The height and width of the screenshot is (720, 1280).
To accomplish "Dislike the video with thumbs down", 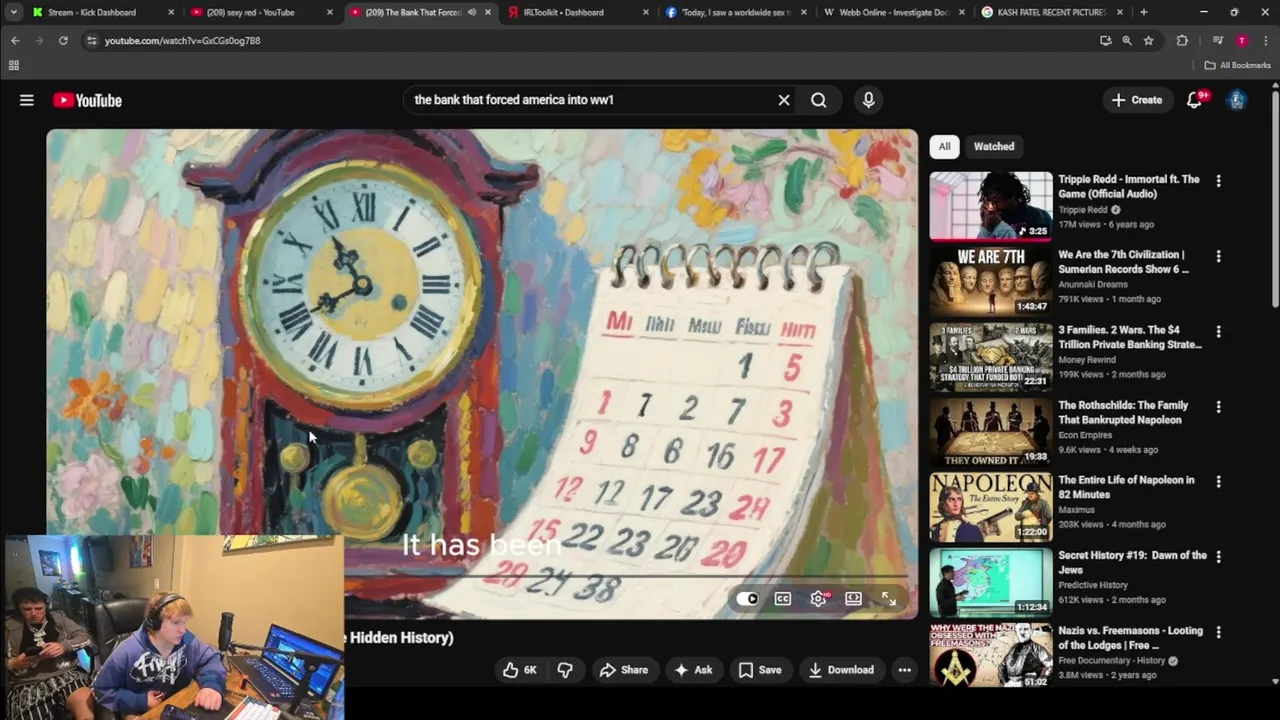I will pyautogui.click(x=565, y=670).
